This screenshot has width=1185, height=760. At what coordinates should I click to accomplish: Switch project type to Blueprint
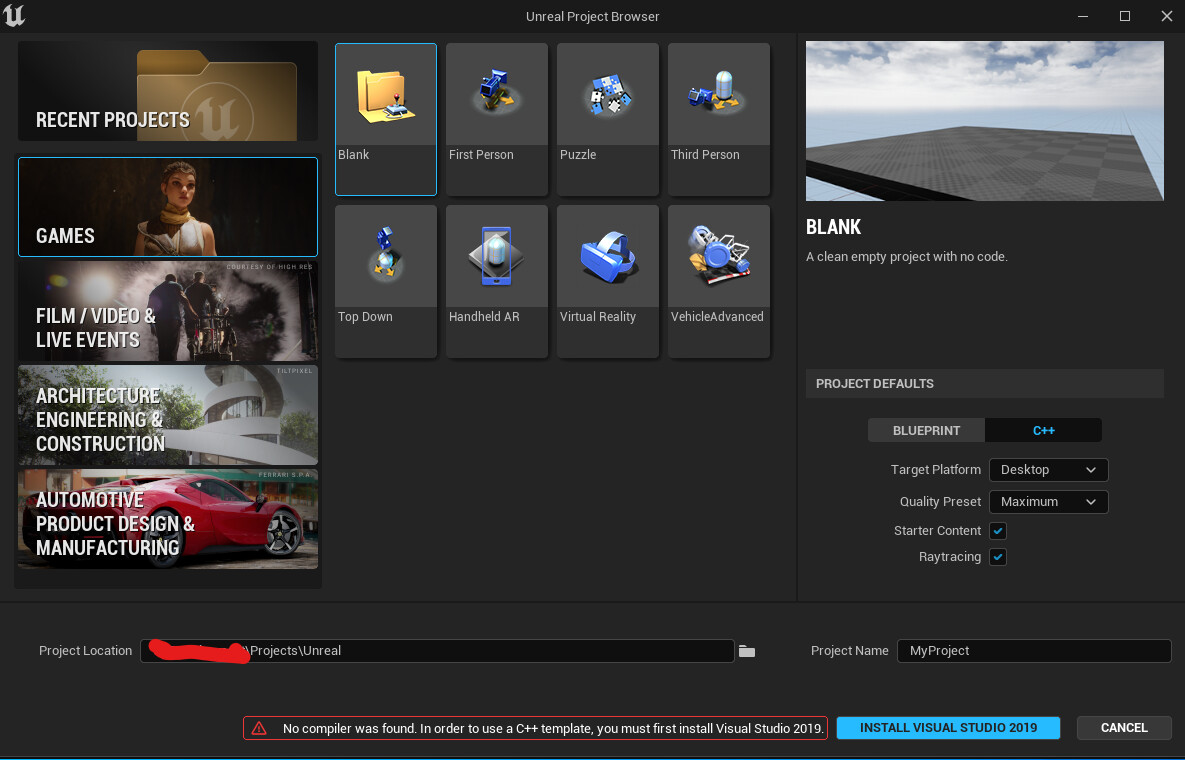[x=926, y=430]
